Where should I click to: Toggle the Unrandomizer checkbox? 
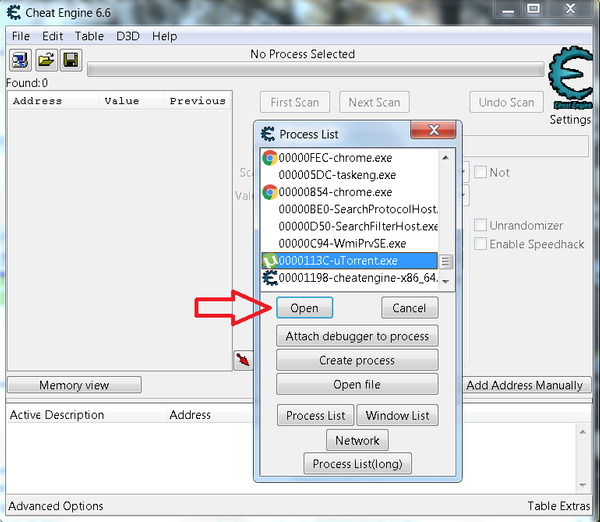pyautogui.click(x=480, y=225)
